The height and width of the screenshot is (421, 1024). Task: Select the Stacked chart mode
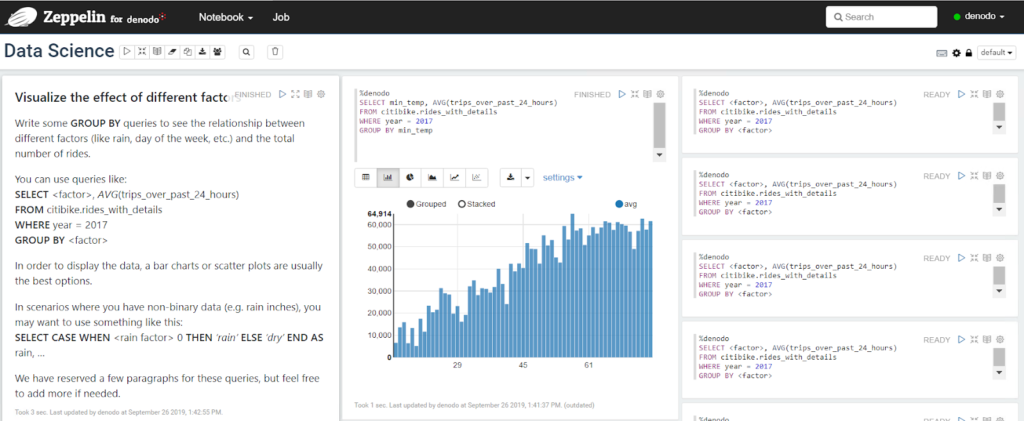(480, 204)
